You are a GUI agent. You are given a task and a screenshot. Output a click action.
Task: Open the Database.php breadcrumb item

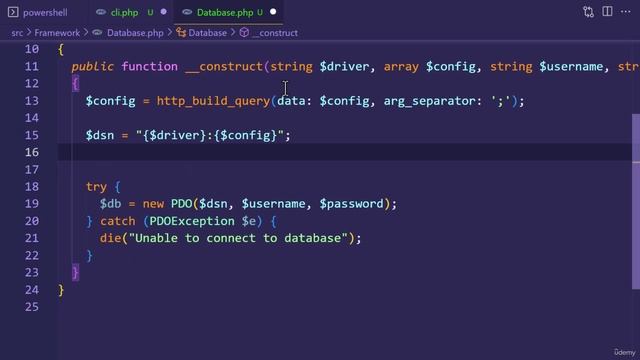[x=135, y=33]
